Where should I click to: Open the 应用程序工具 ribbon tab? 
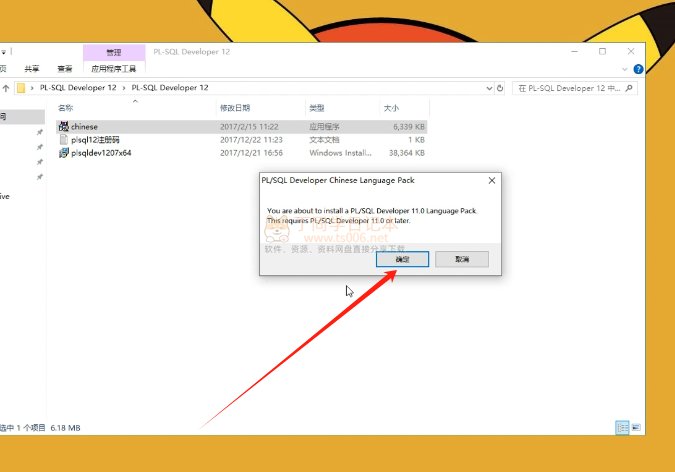(x=114, y=69)
